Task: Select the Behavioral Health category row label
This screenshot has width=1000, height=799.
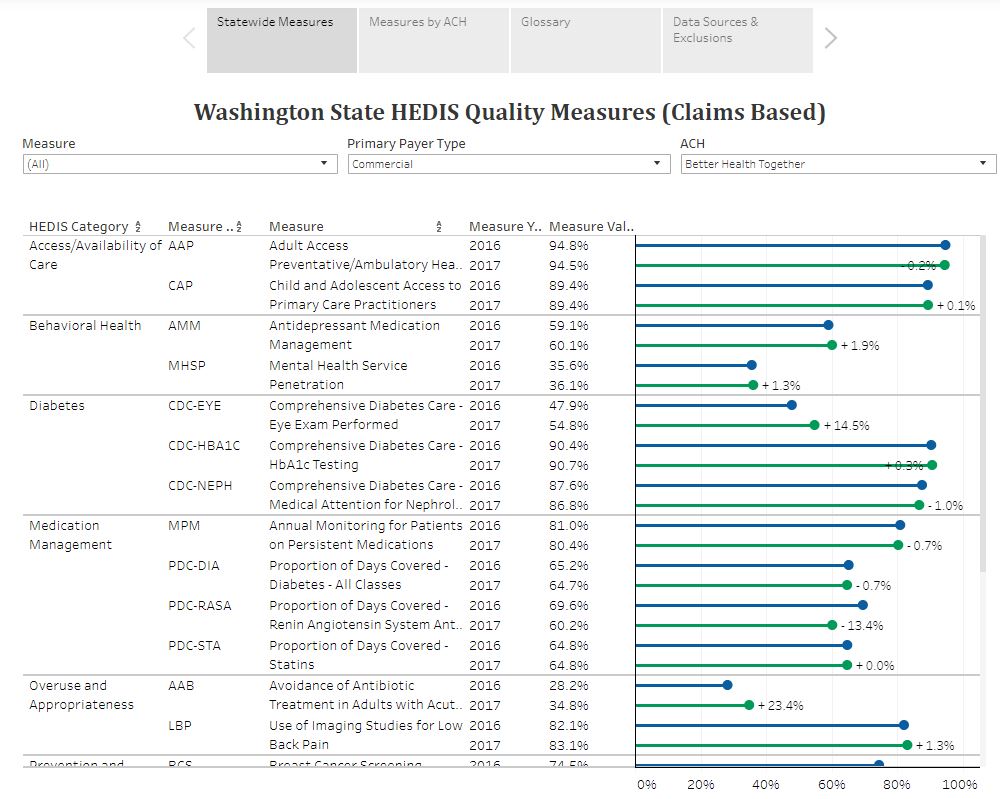Action: pos(85,325)
